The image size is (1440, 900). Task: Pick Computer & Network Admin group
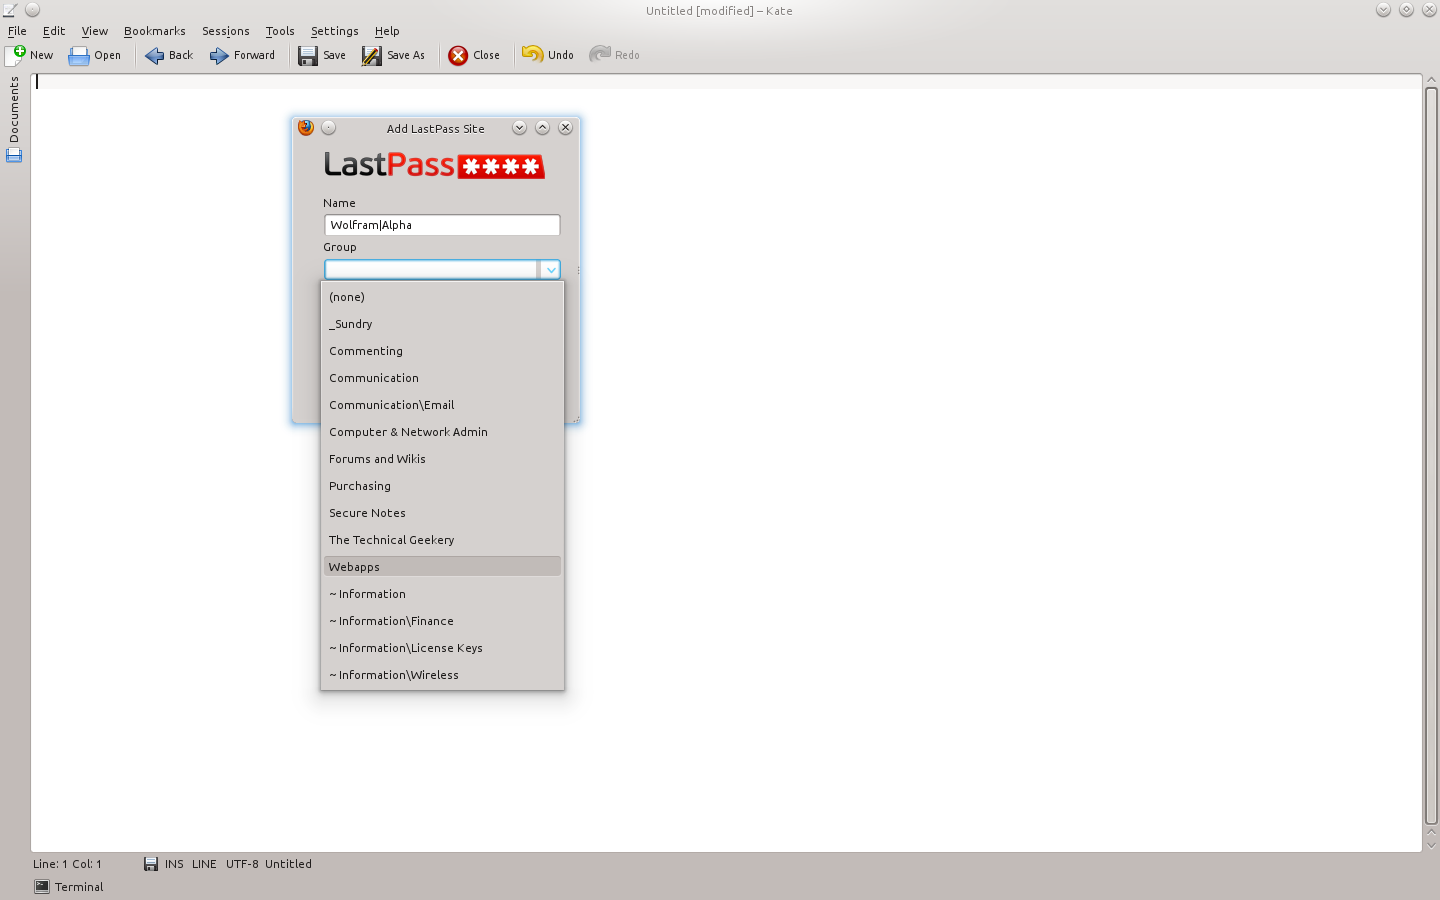point(442,432)
